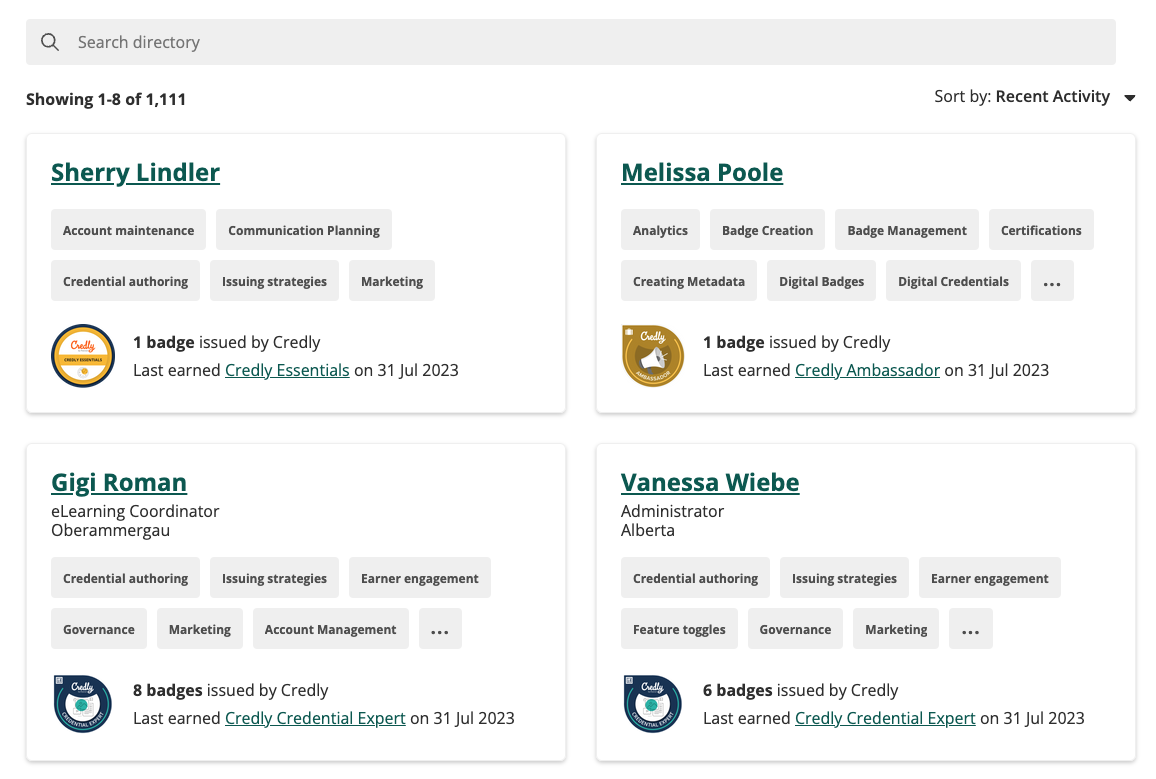This screenshot has width=1156, height=779.
Task: Open Sherry Lindler's profile
Action: [x=135, y=173]
